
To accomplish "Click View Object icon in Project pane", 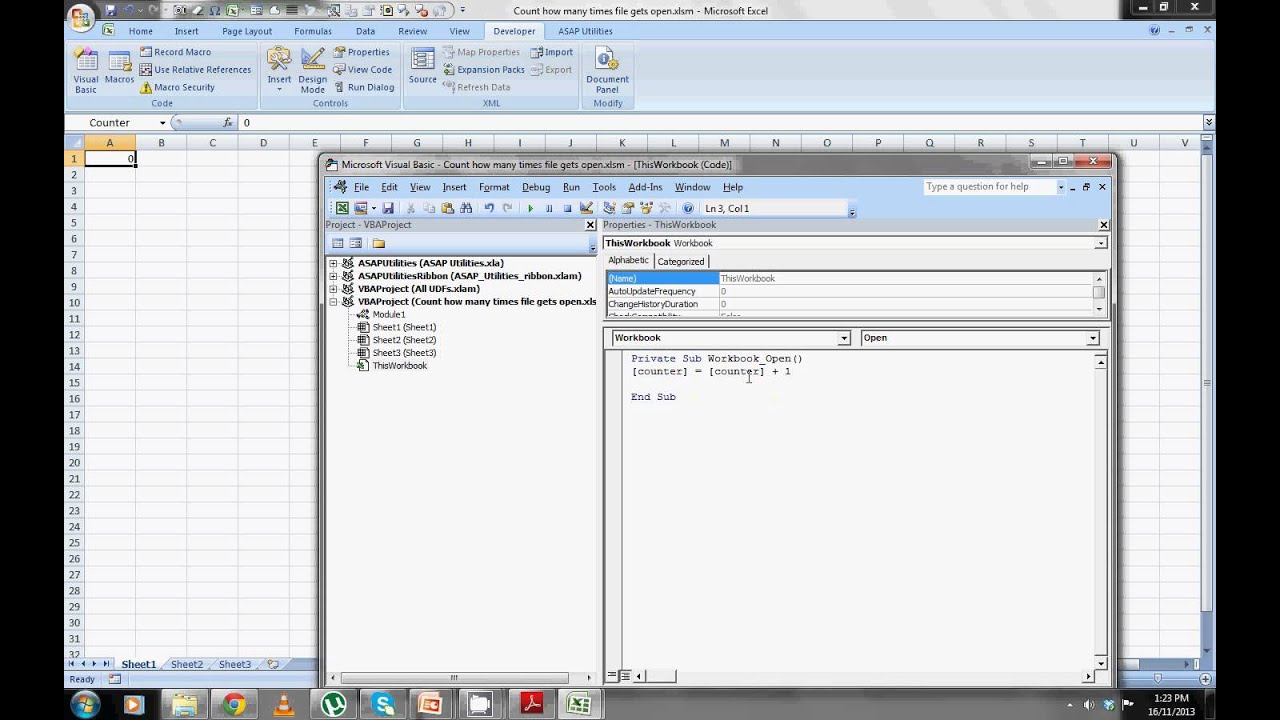I will click(356, 243).
